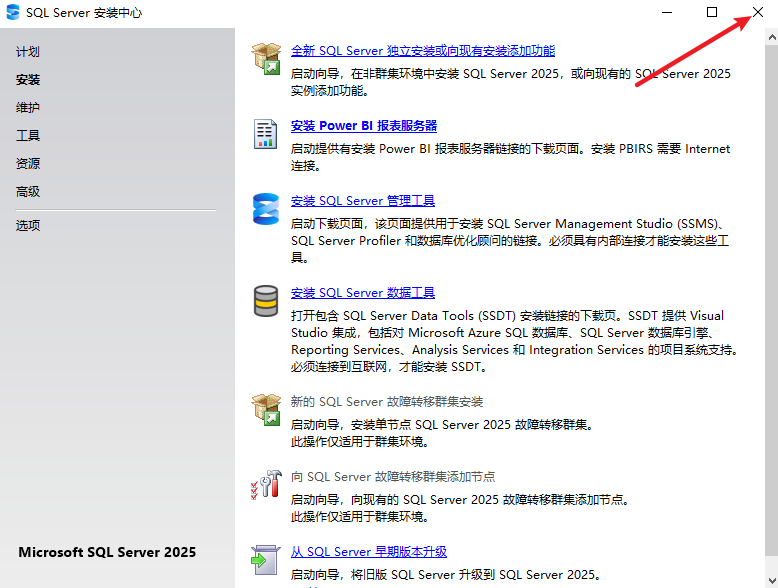Click the SQL Server title bar app icon
This screenshot has height=588, width=778.
coord(12,12)
